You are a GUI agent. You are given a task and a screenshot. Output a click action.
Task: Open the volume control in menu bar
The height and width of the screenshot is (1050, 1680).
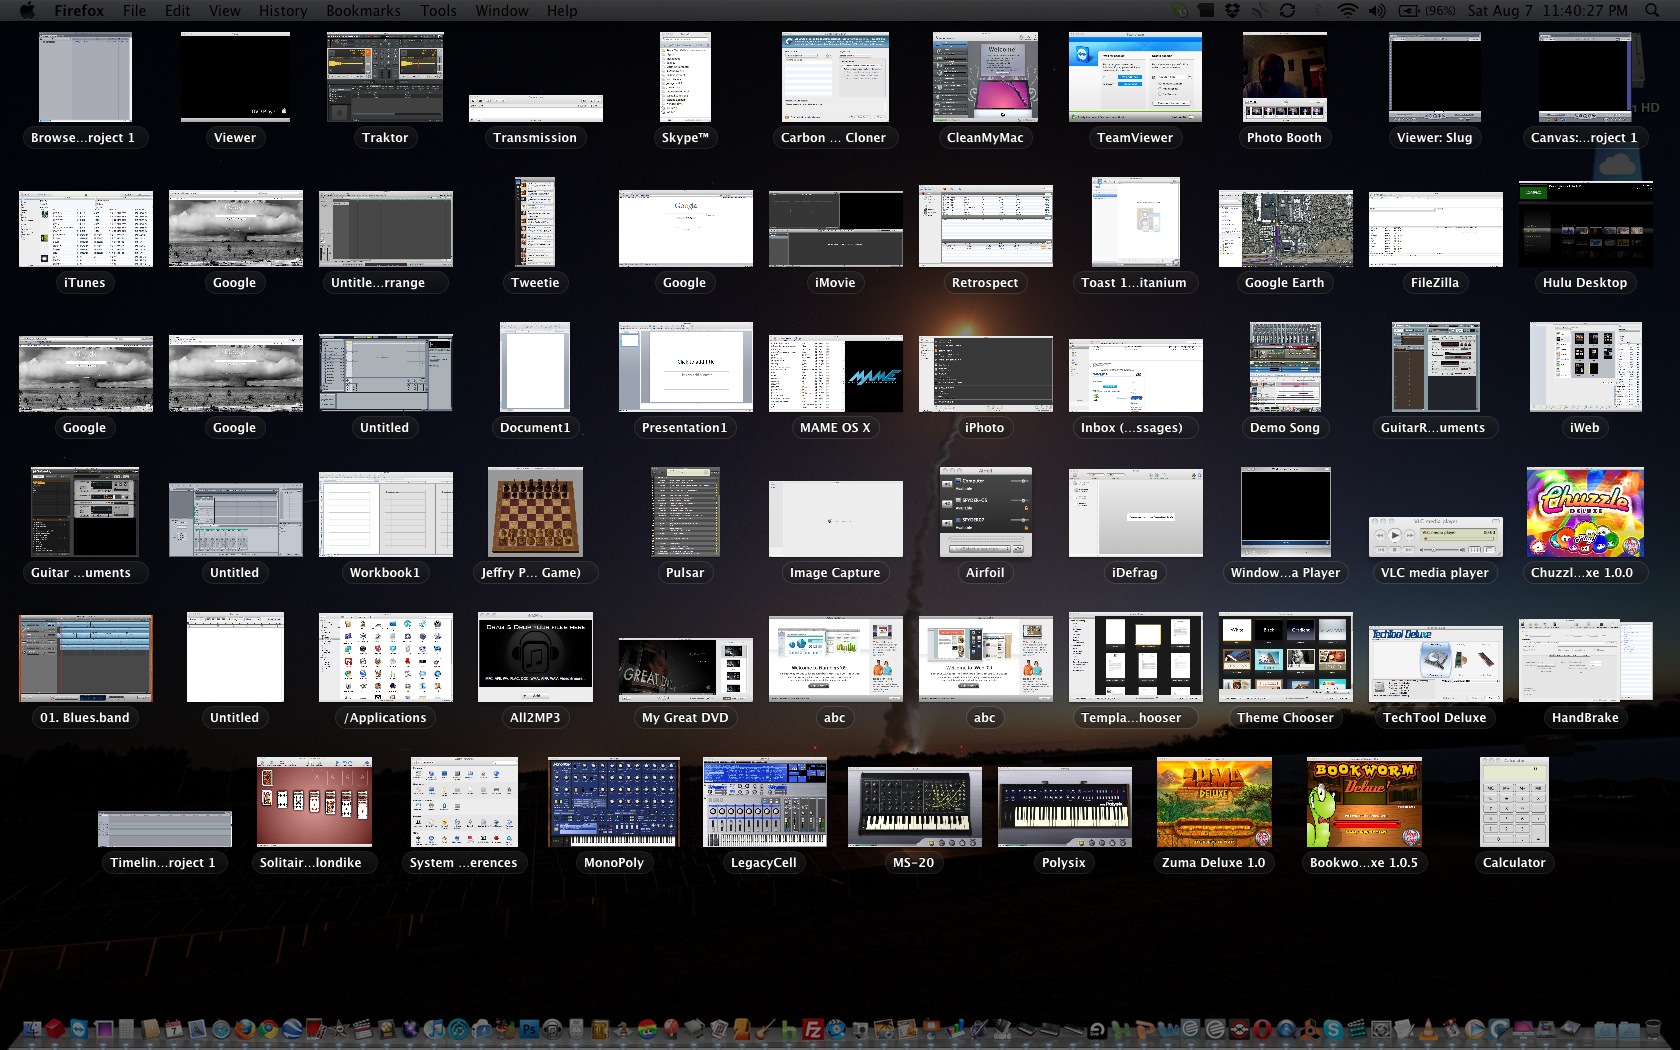1377,10
